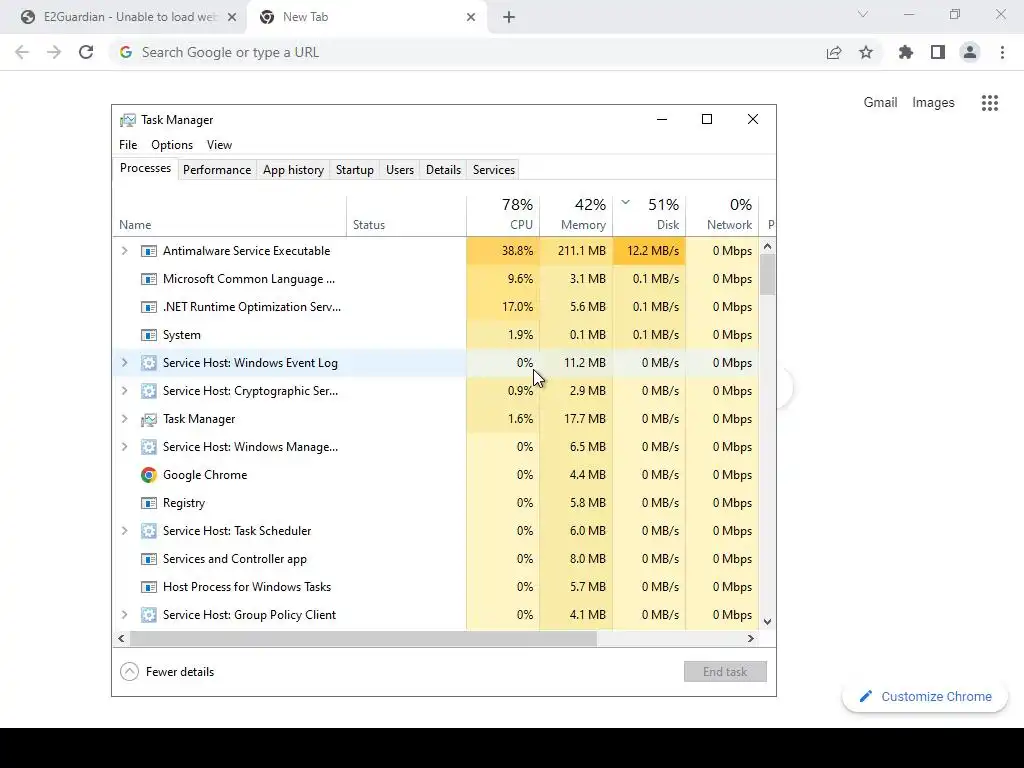Open the File menu
This screenshot has height=768, width=1024.
point(128,145)
